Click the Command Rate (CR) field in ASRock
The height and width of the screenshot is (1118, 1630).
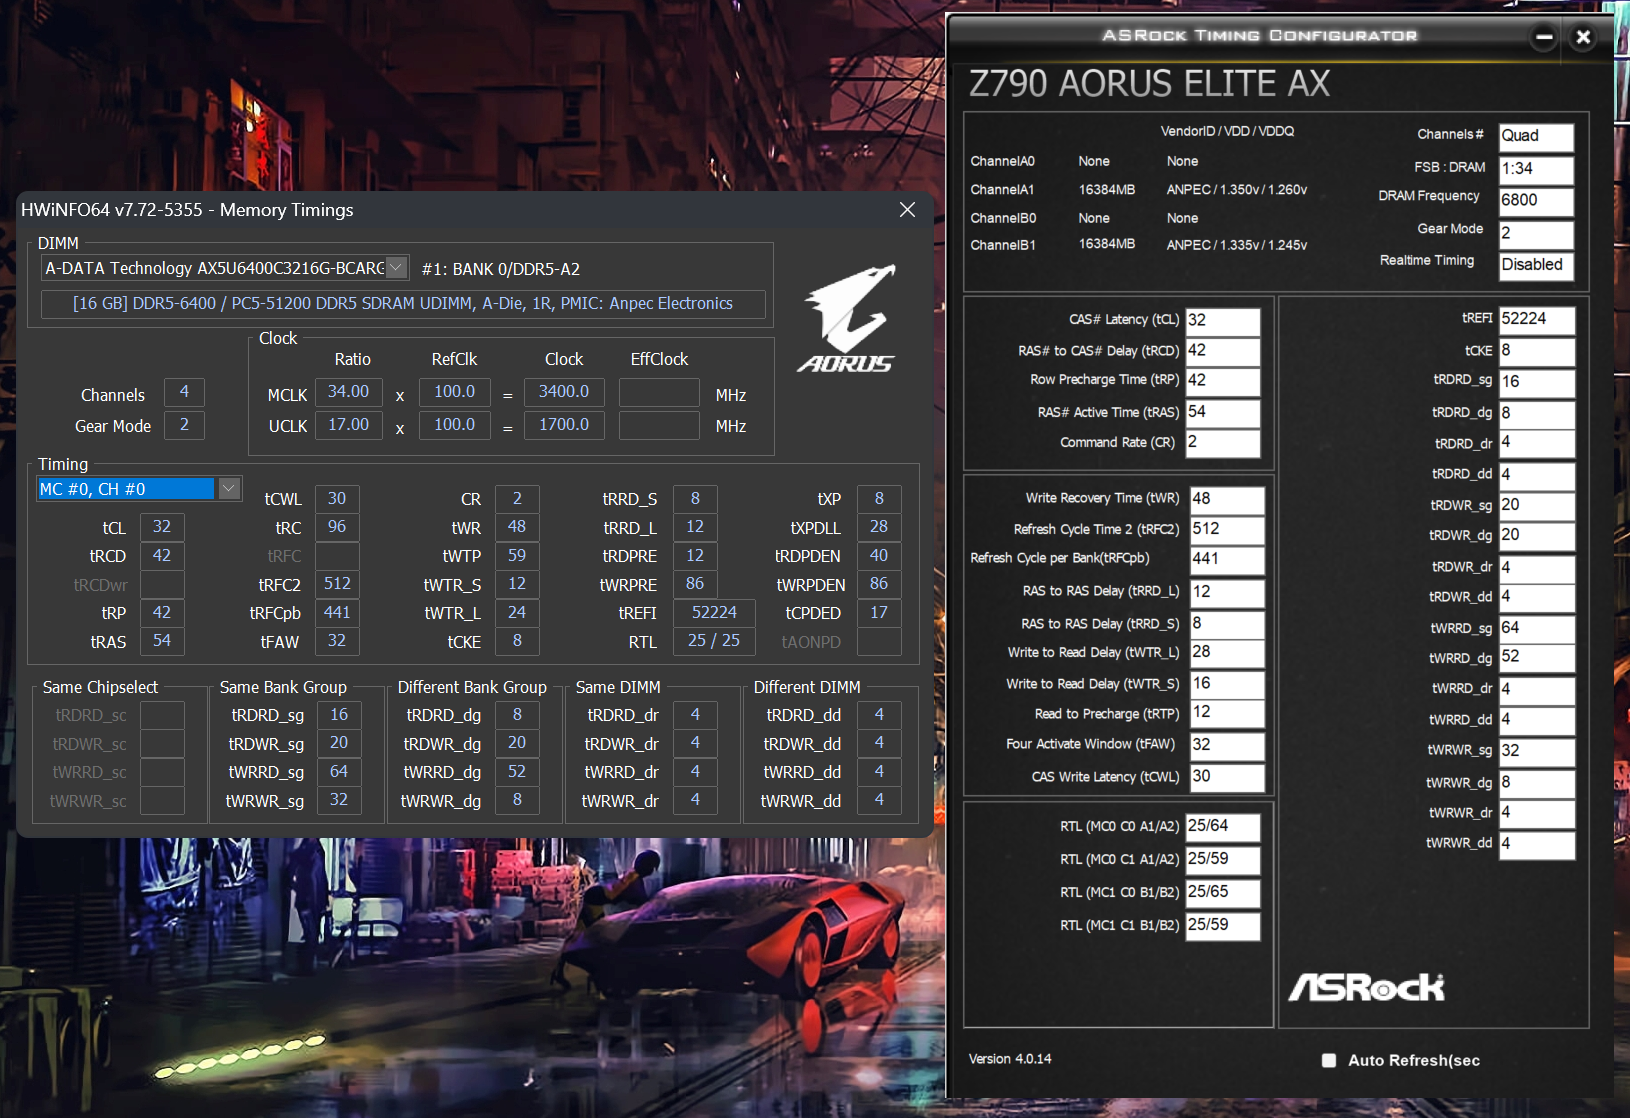click(1223, 443)
